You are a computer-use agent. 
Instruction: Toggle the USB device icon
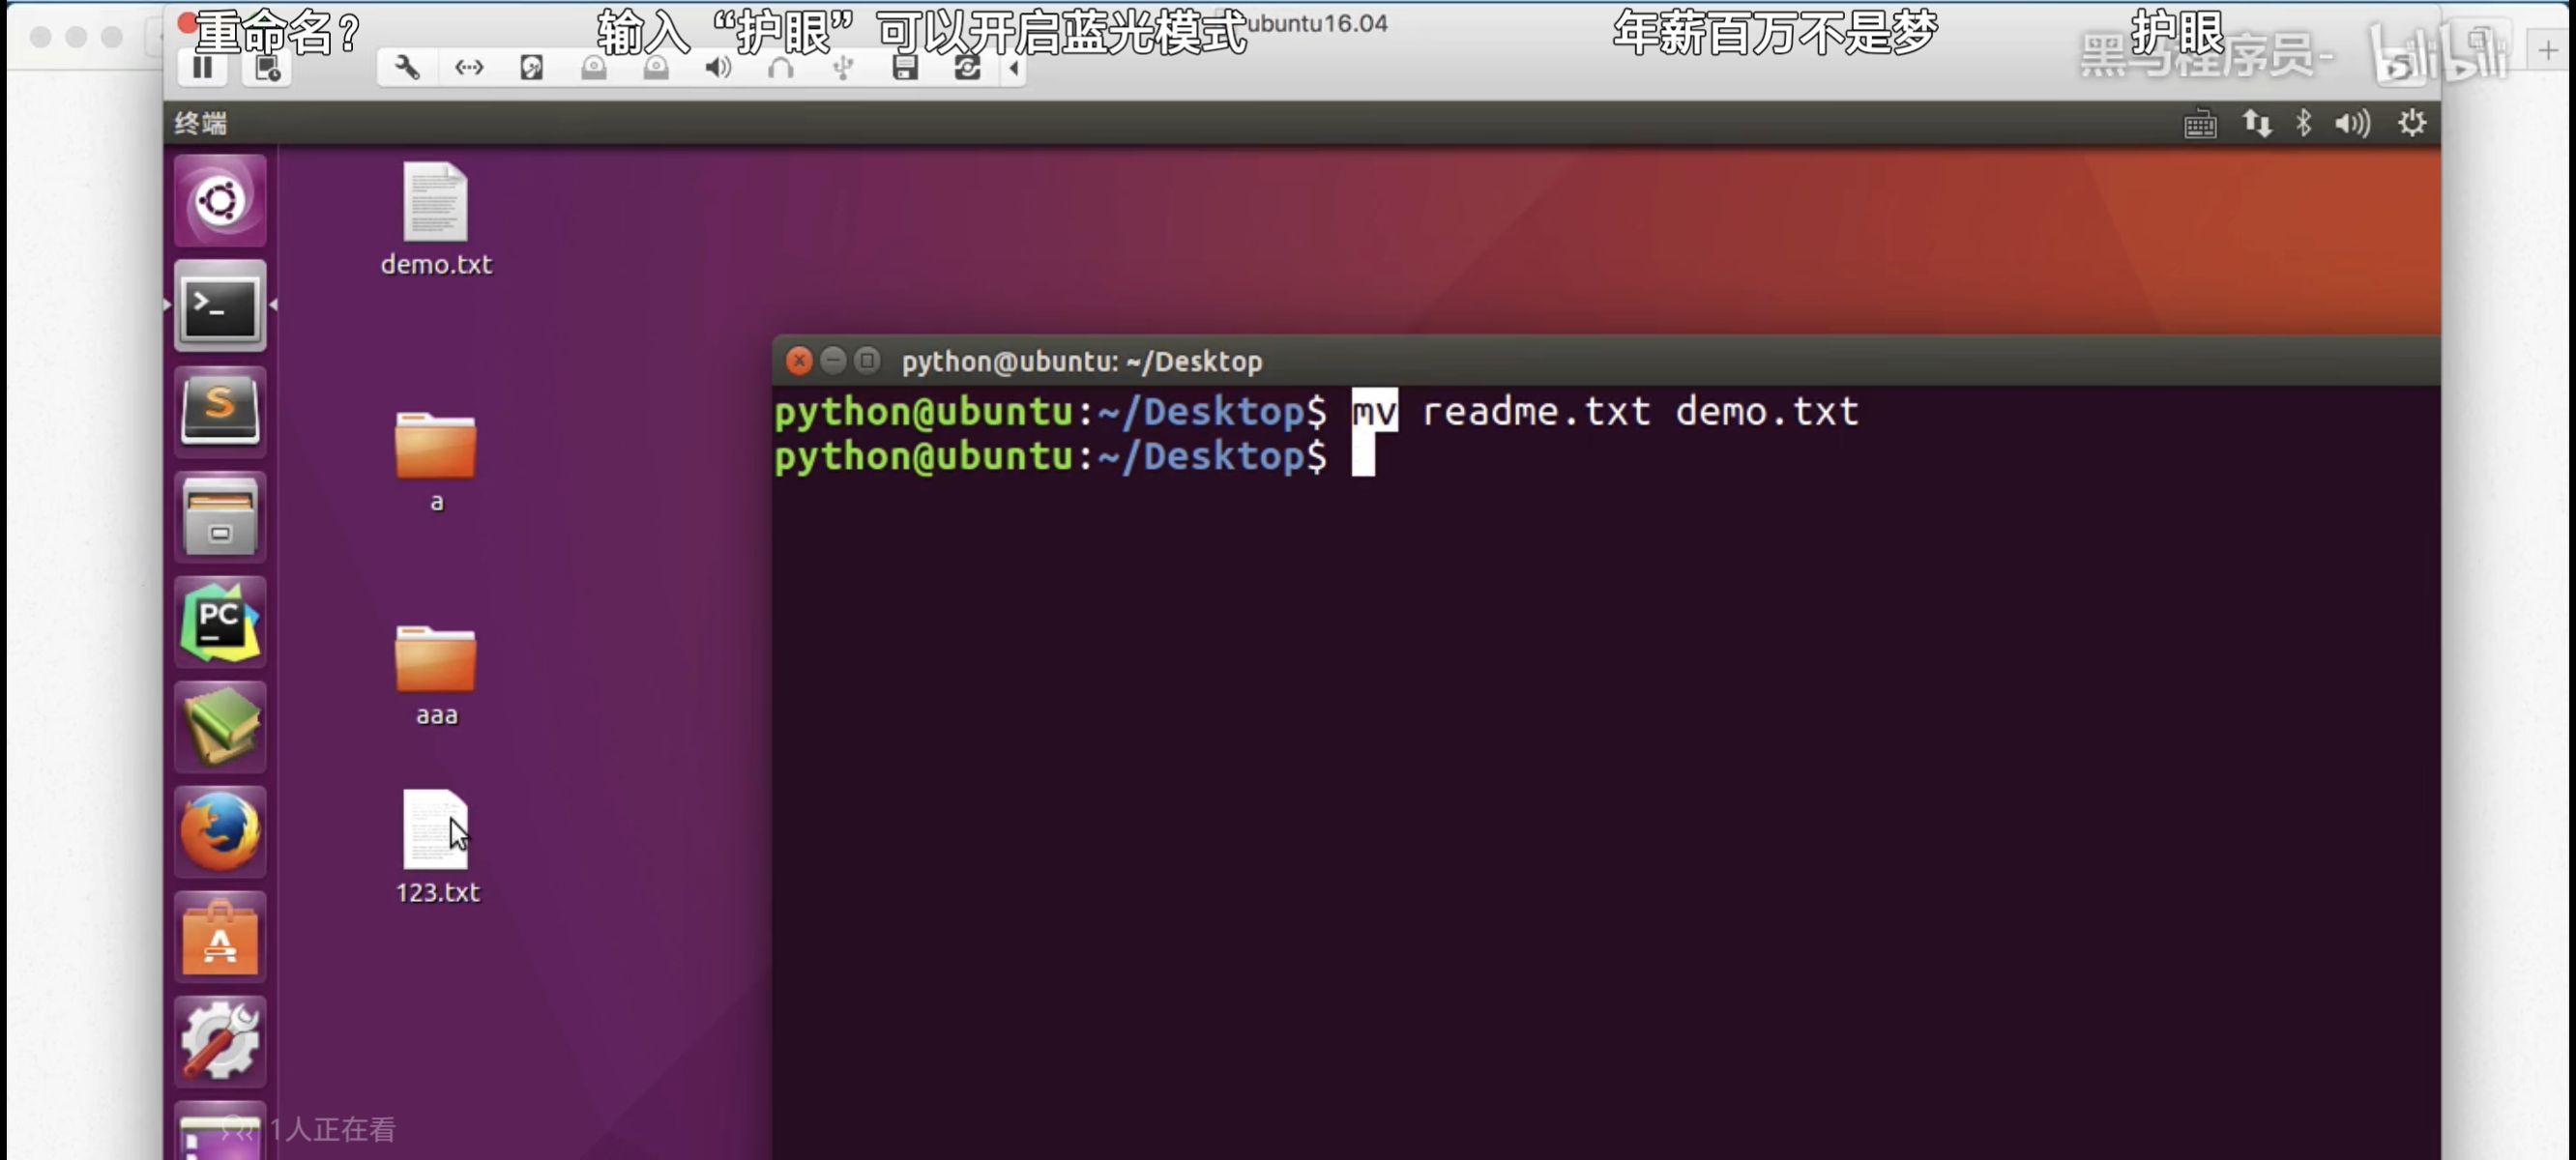pos(843,68)
